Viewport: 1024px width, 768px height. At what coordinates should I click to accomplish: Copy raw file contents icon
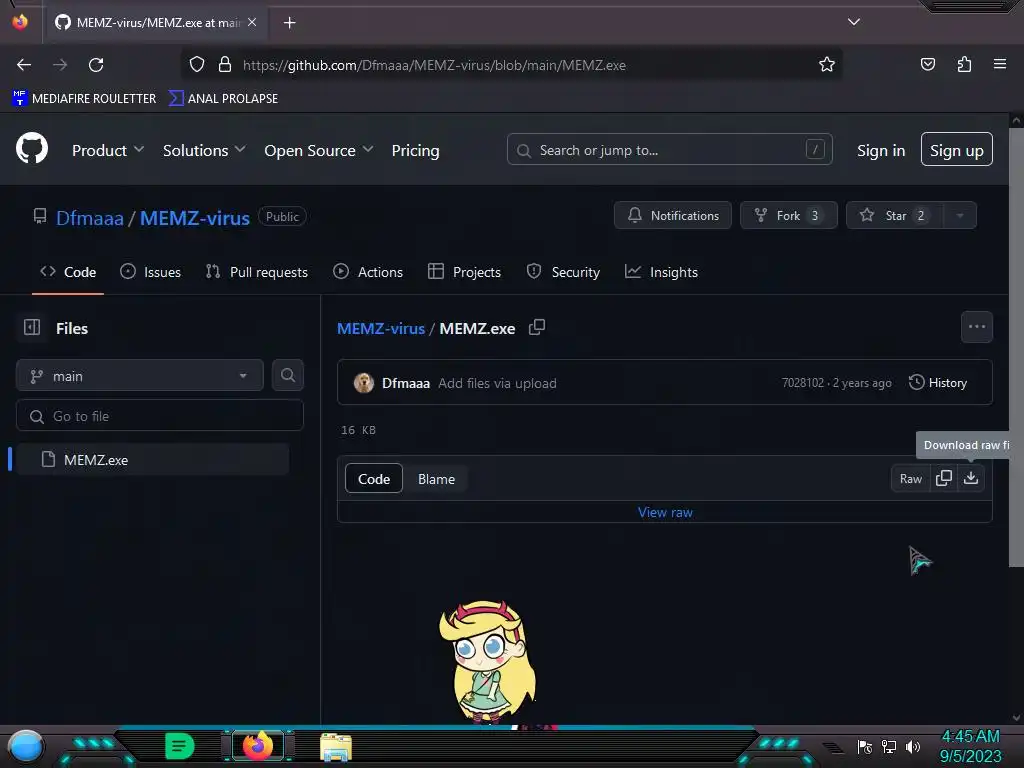point(944,479)
